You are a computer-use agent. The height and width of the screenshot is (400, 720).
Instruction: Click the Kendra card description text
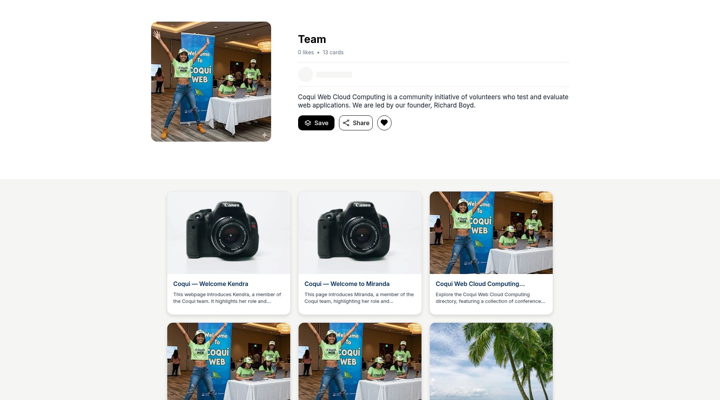tap(227, 298)
